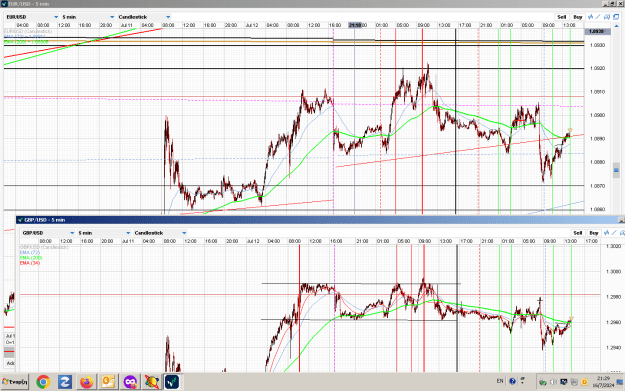Open Google Chrome from the taskbar
Image resolution: width=625 pixels, height=391 pixels.
coord(43,382)
